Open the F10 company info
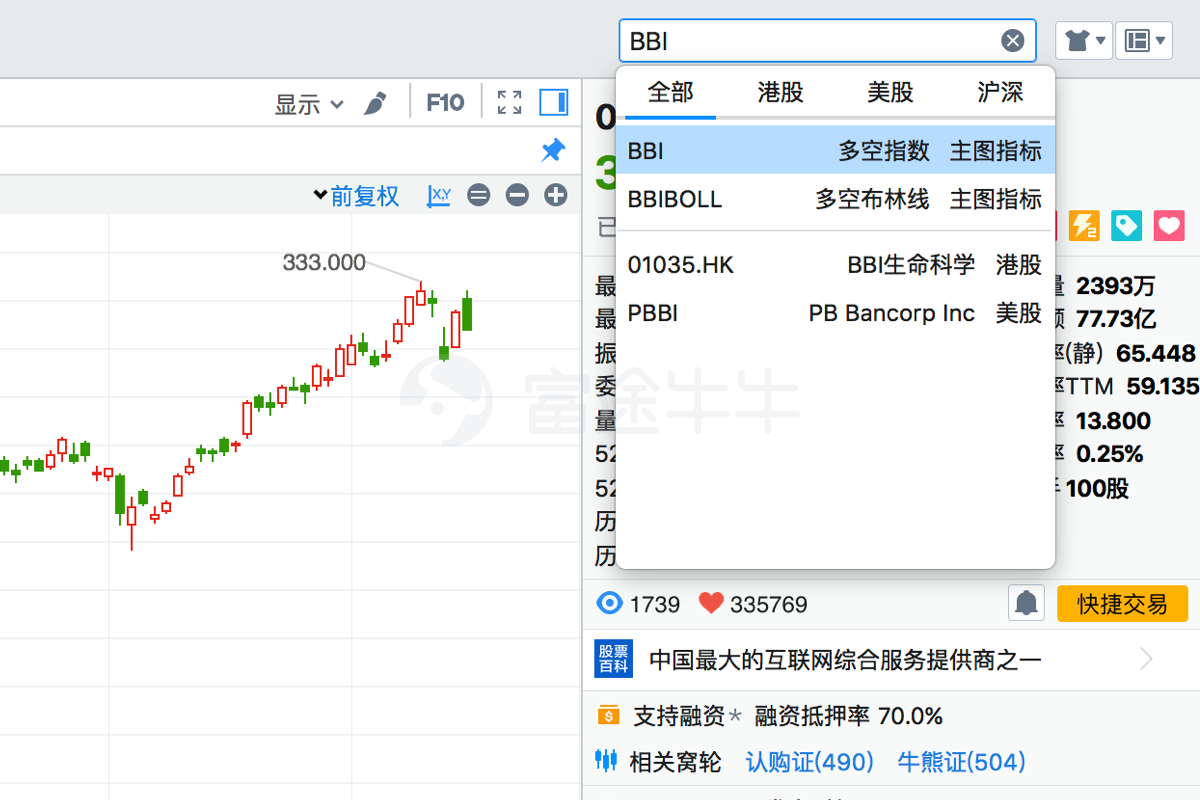Screen dimensions: 1200x800 [x=445, y=102]
